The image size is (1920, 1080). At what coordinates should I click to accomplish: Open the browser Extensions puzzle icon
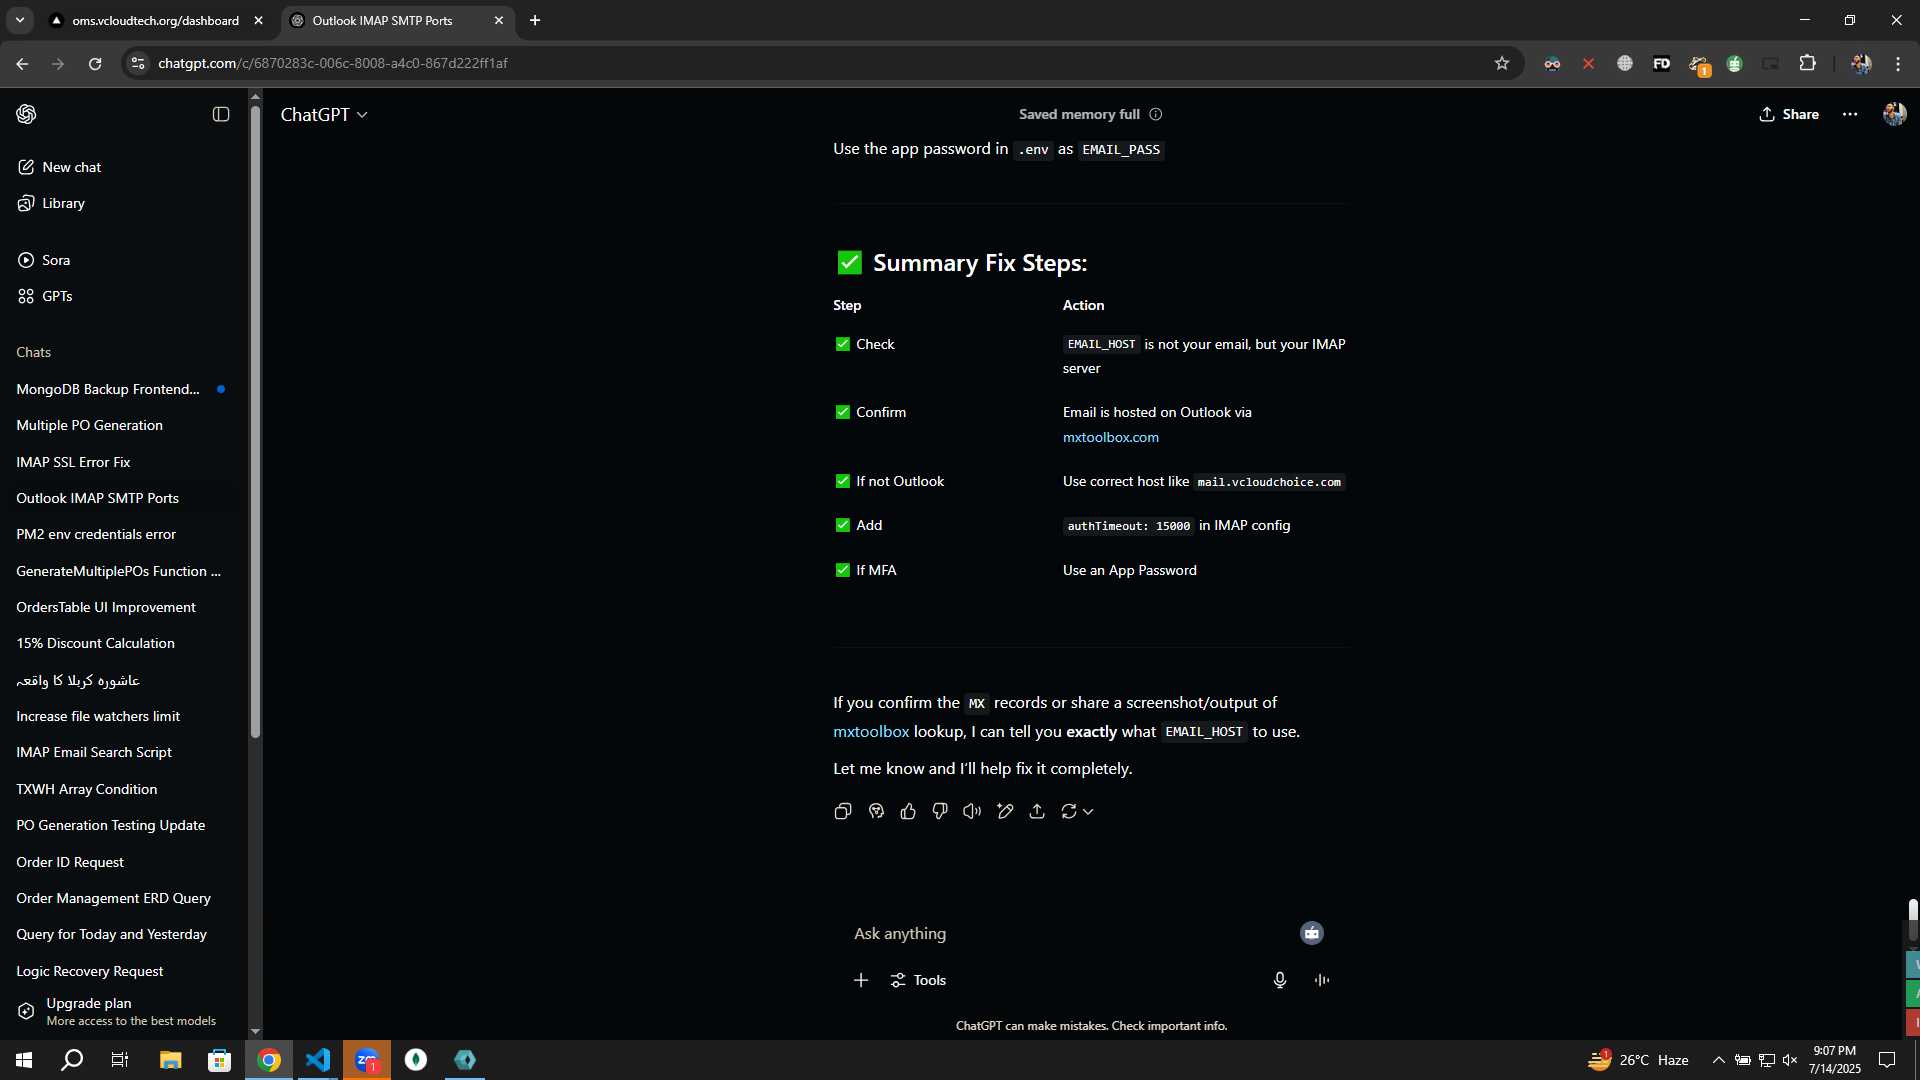(x=1807, y=63)
